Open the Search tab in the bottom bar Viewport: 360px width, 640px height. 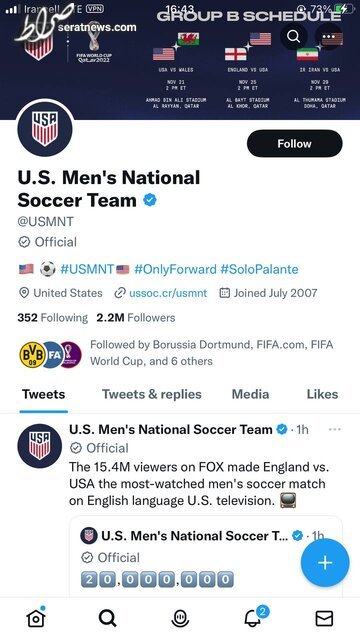pyautogui.click(x=108, y=619)
